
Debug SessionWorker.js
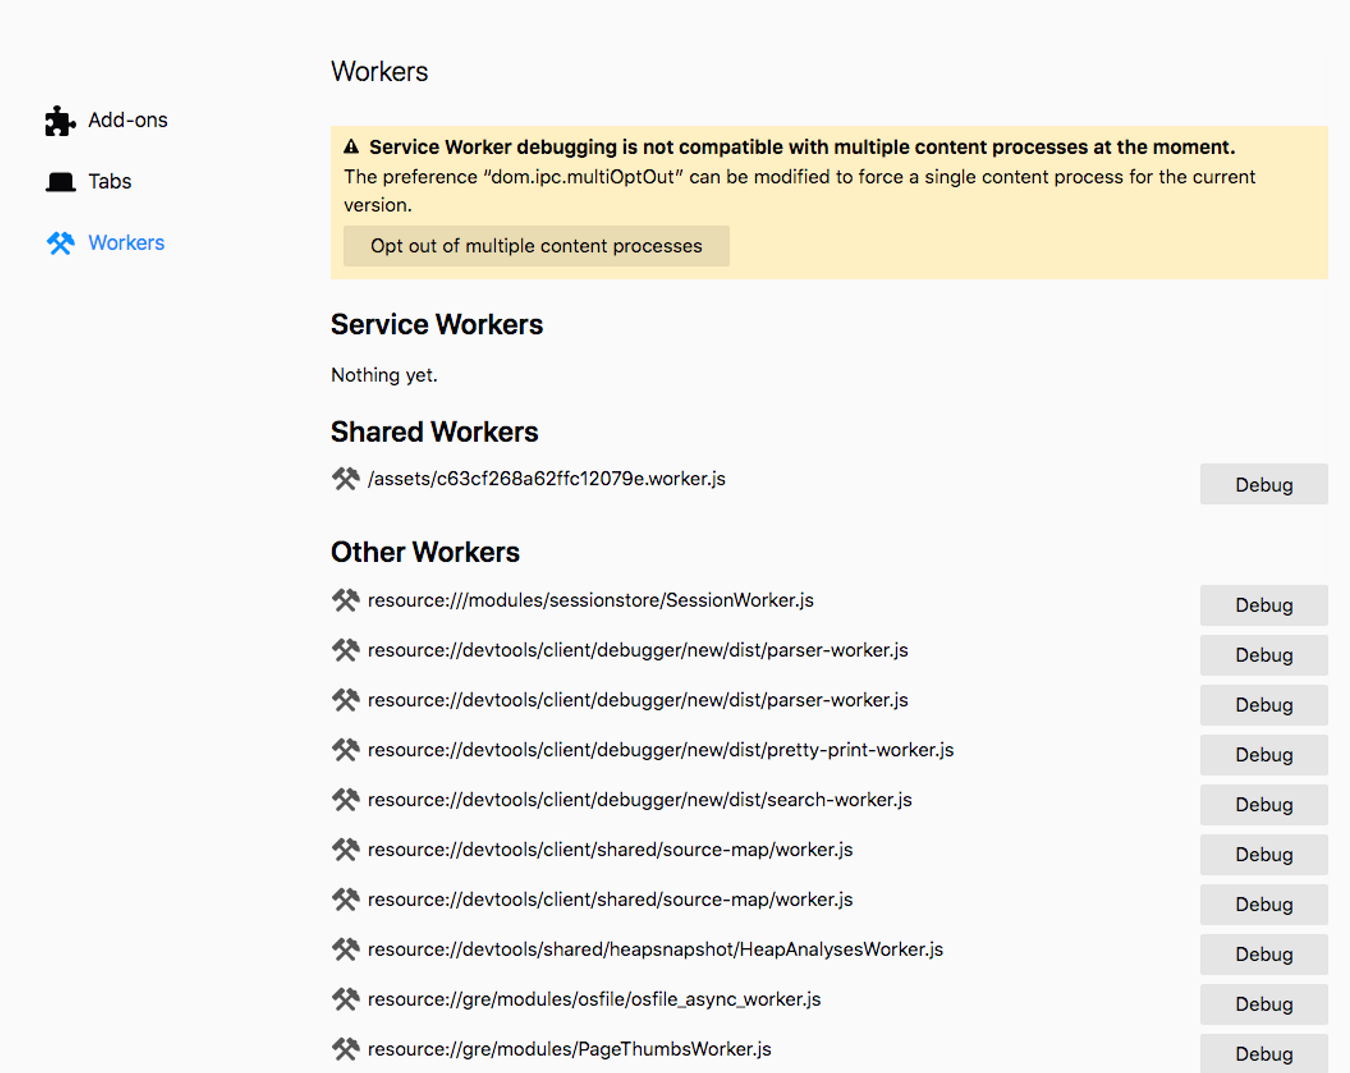pyautogui.click(x=1263, y=605)
